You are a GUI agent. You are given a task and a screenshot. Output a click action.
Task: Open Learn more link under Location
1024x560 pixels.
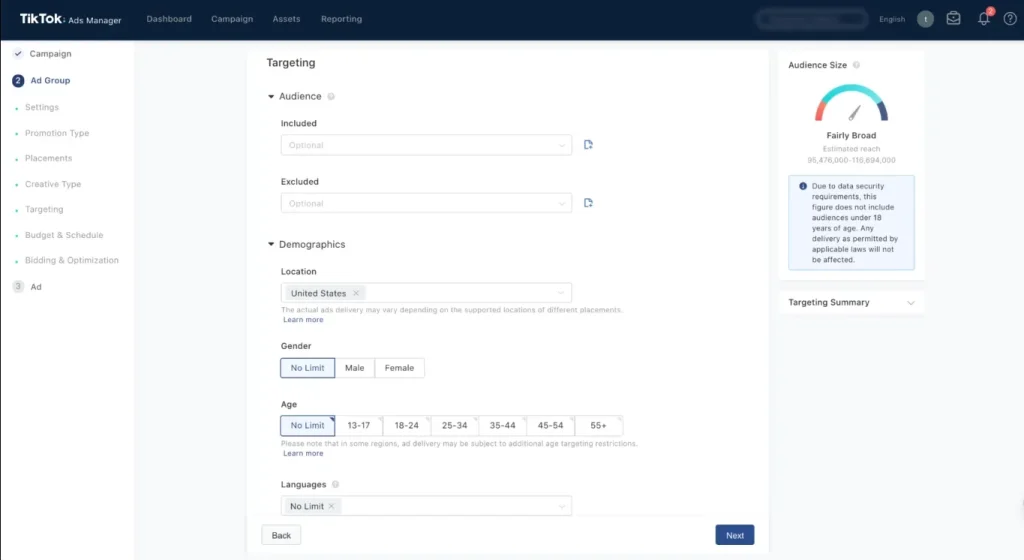(303, 320)
